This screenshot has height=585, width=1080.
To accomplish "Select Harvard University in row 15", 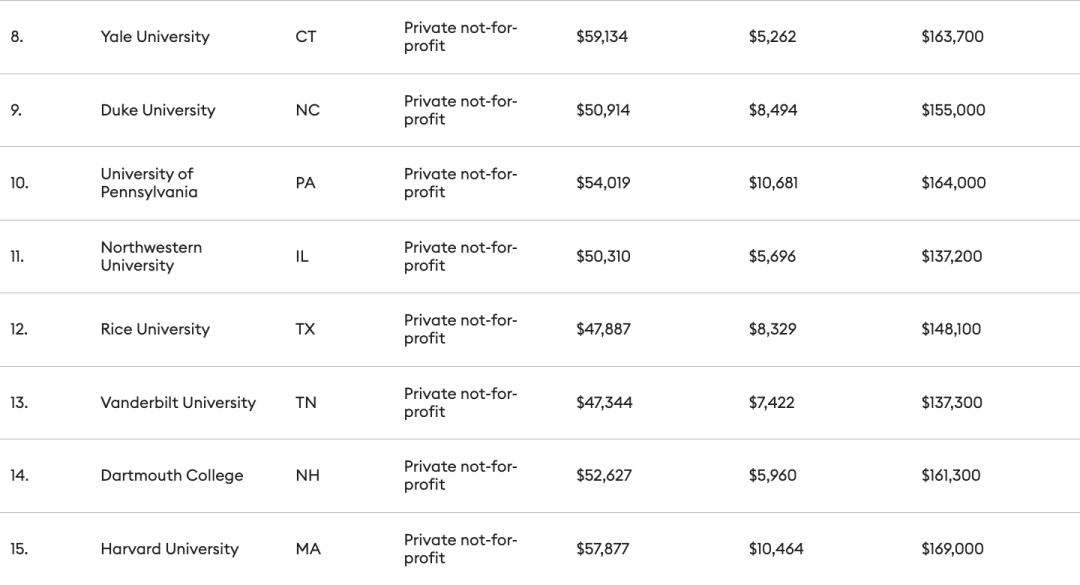I will pos(169,549).
